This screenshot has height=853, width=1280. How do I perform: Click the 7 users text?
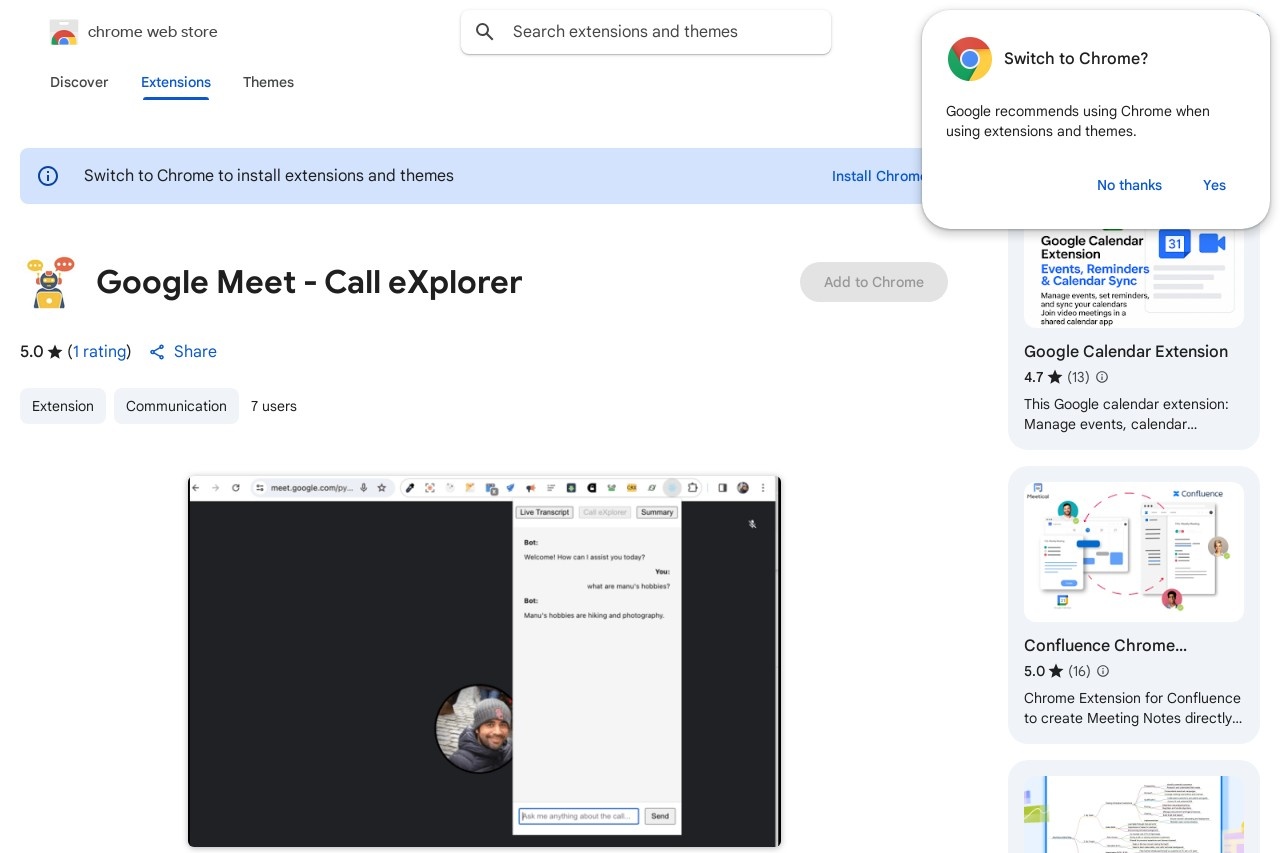[x=274, y=406]
